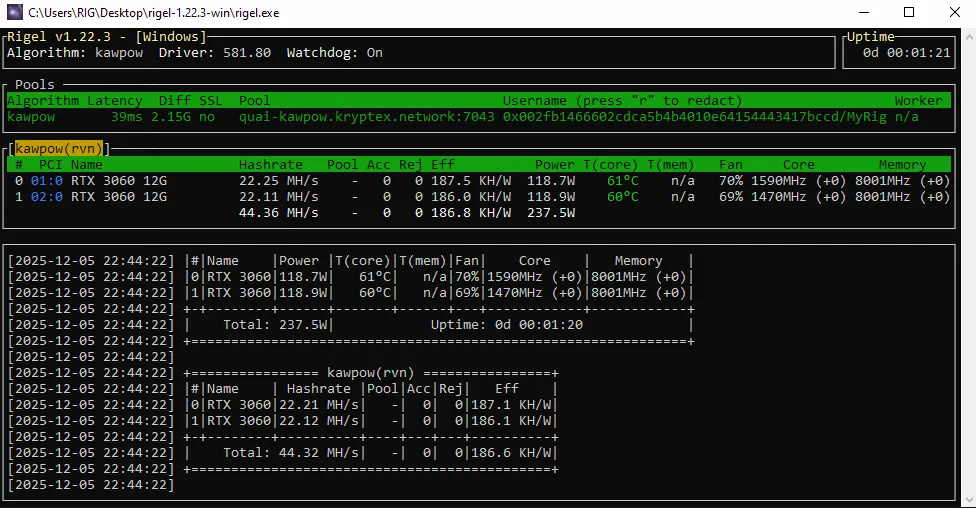Click the Driver: 581.80 version text
The height and width of the screenshot is (508, 976).
tap(215, 53)
